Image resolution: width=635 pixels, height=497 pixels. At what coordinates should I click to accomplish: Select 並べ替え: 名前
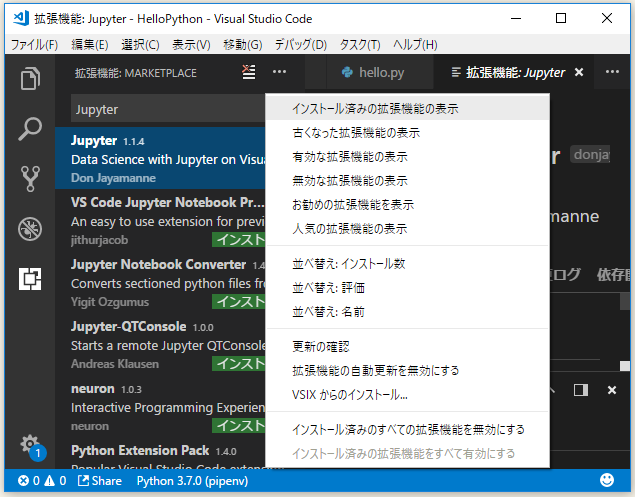[x=407, y=312]
